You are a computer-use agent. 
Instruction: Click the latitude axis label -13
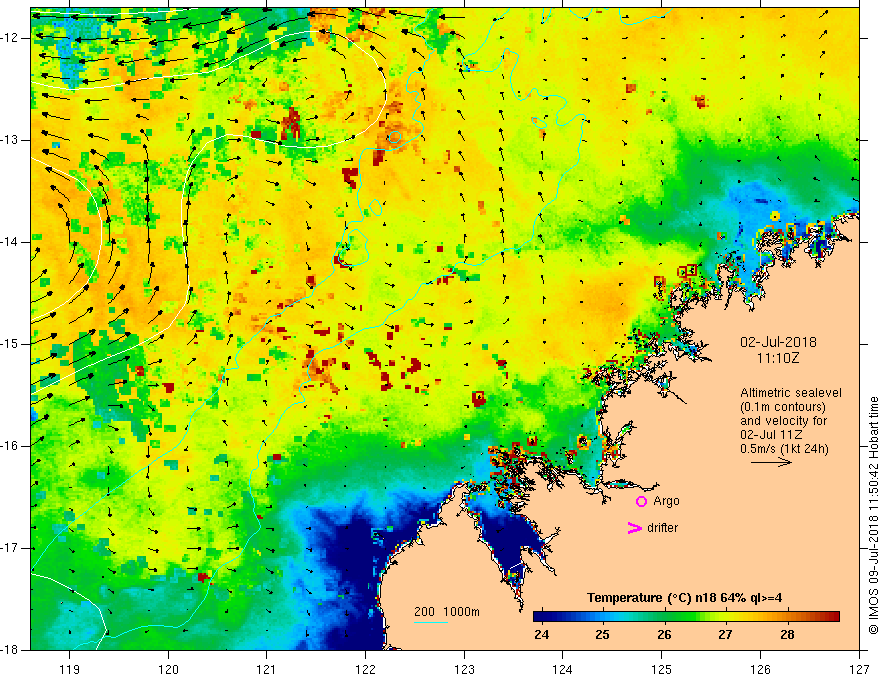tap(11, 140)
